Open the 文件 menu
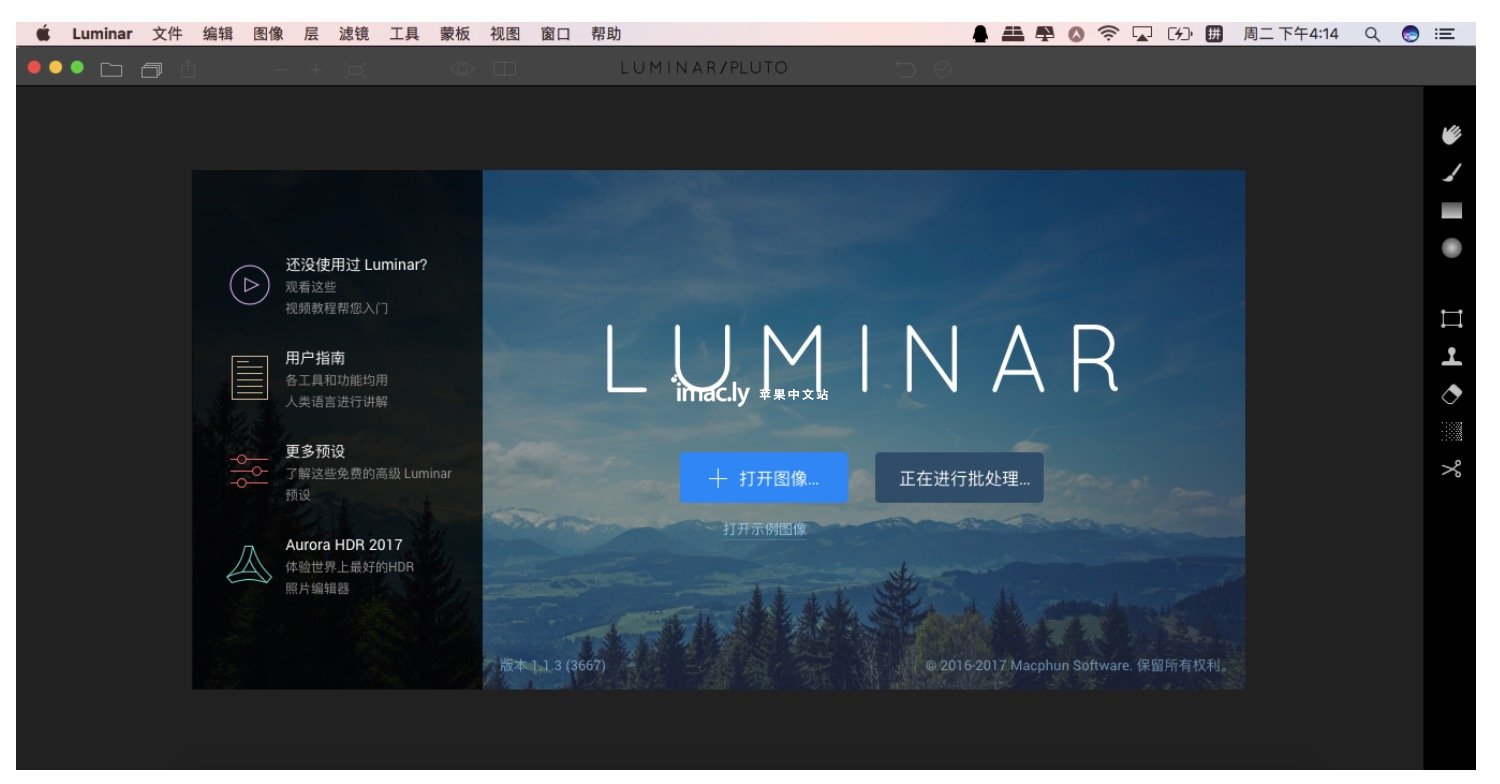 167,34
